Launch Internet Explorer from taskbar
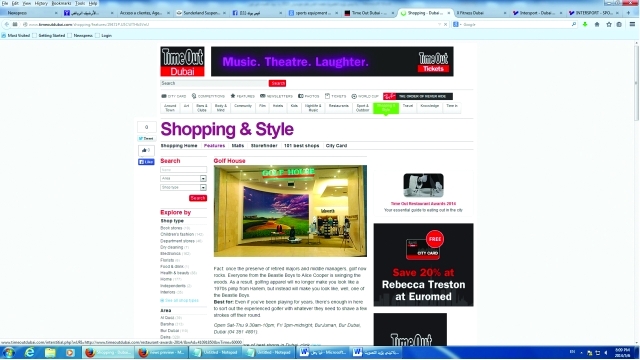This screenshot has height=360, width=640. point(29,352)
